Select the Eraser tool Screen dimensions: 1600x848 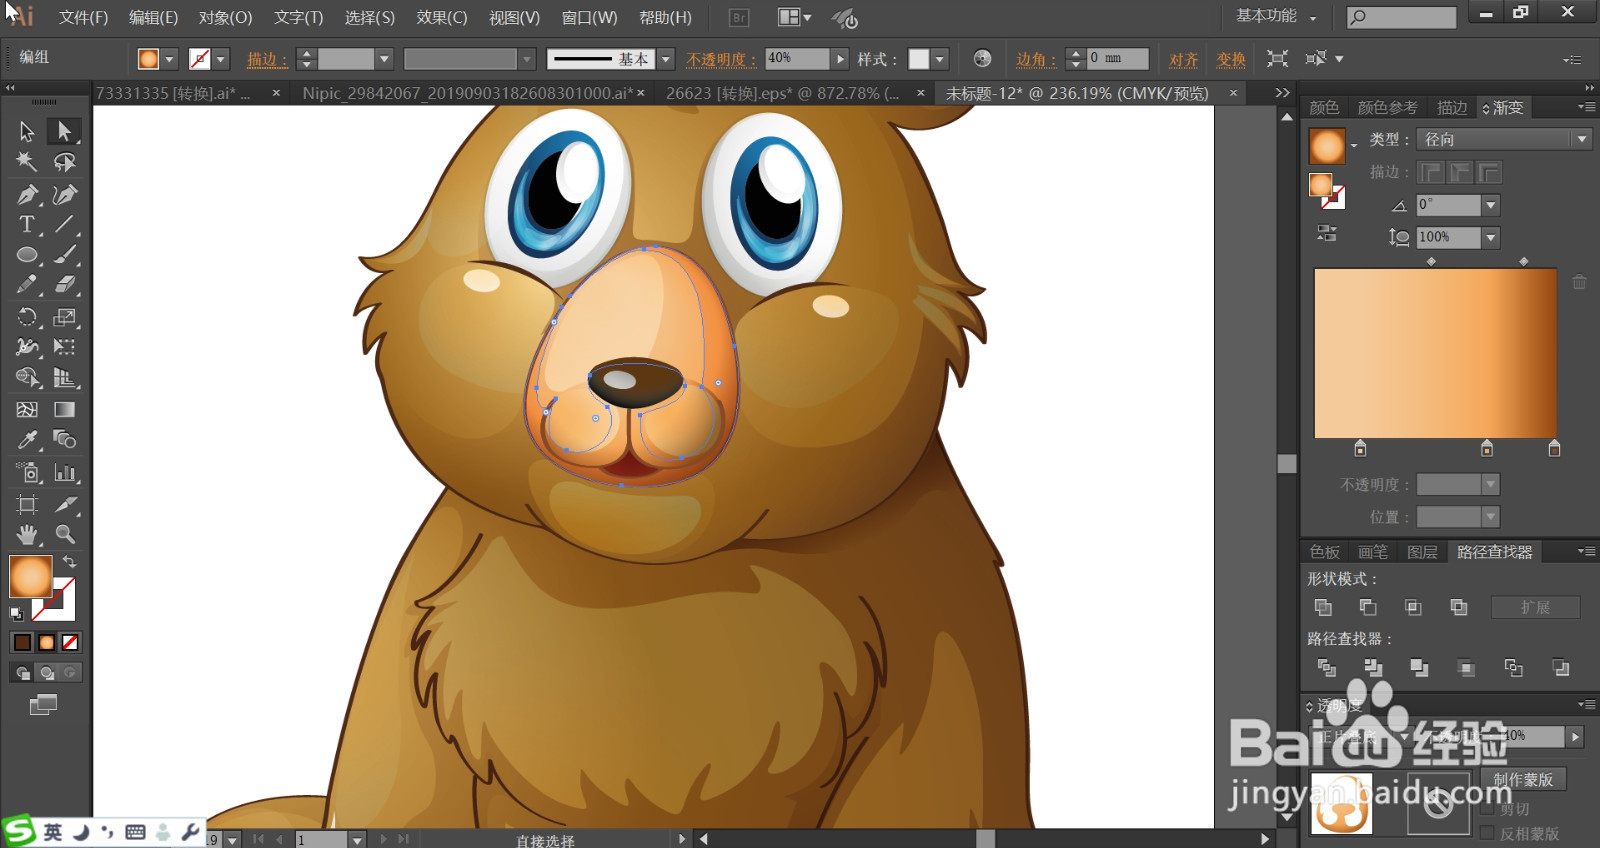click(x=64, y=285)
